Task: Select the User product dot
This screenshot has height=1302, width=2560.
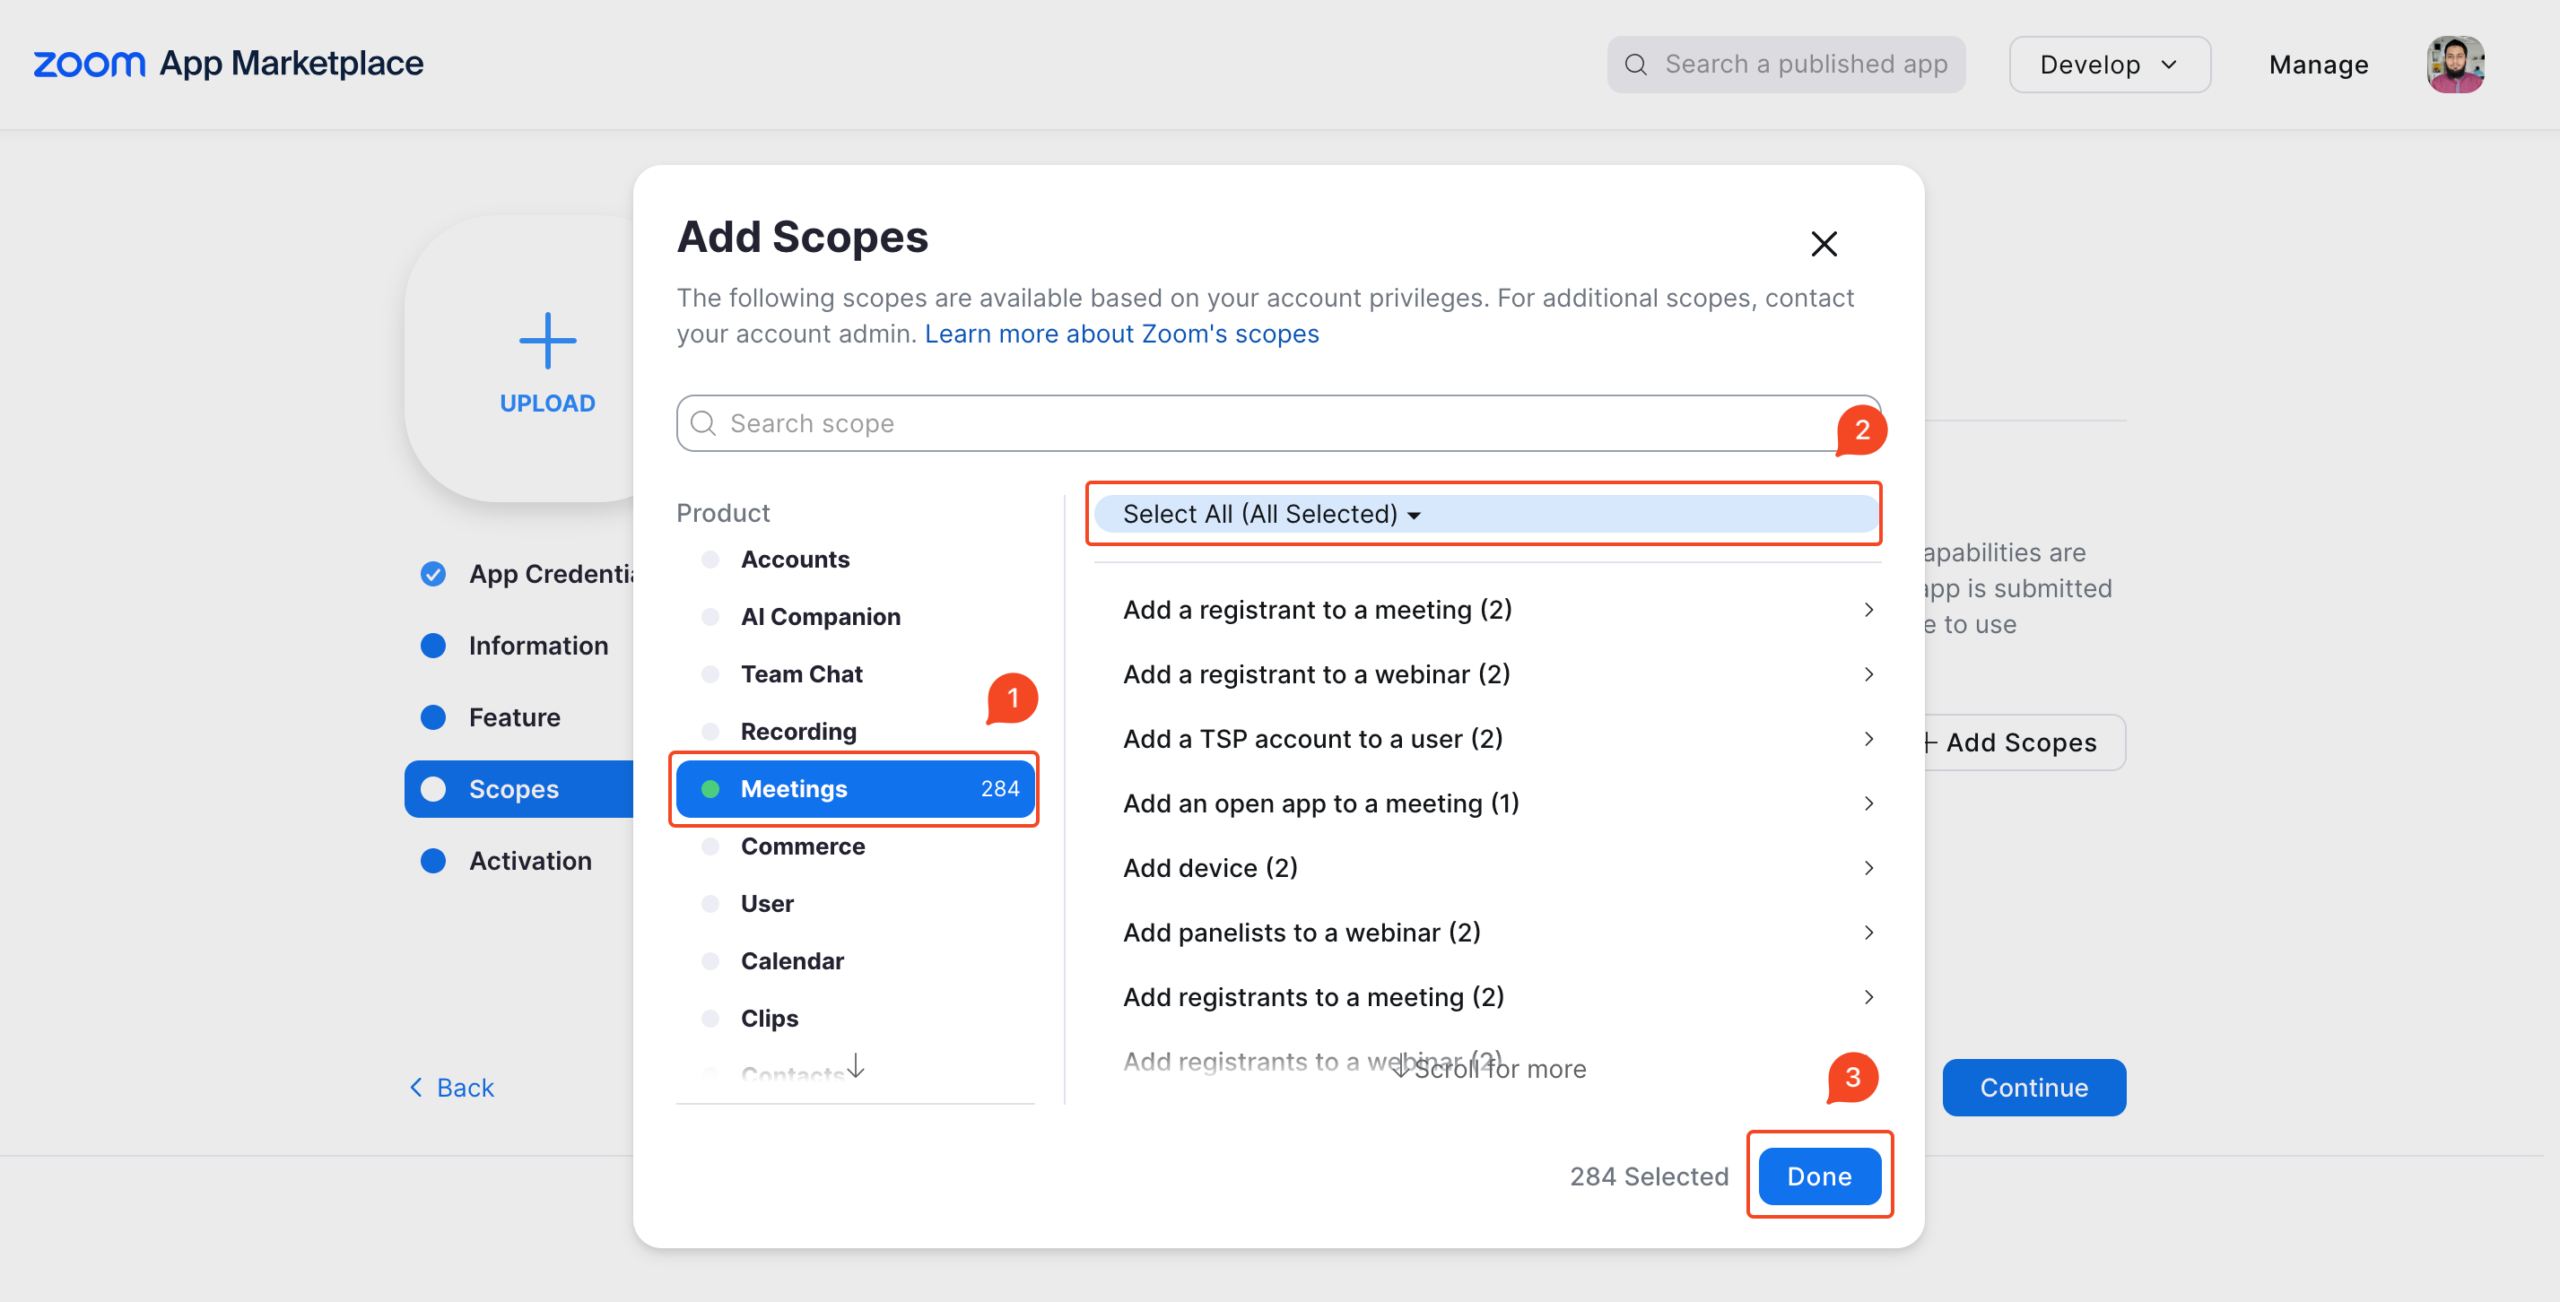Action: (x=710, y=904)
